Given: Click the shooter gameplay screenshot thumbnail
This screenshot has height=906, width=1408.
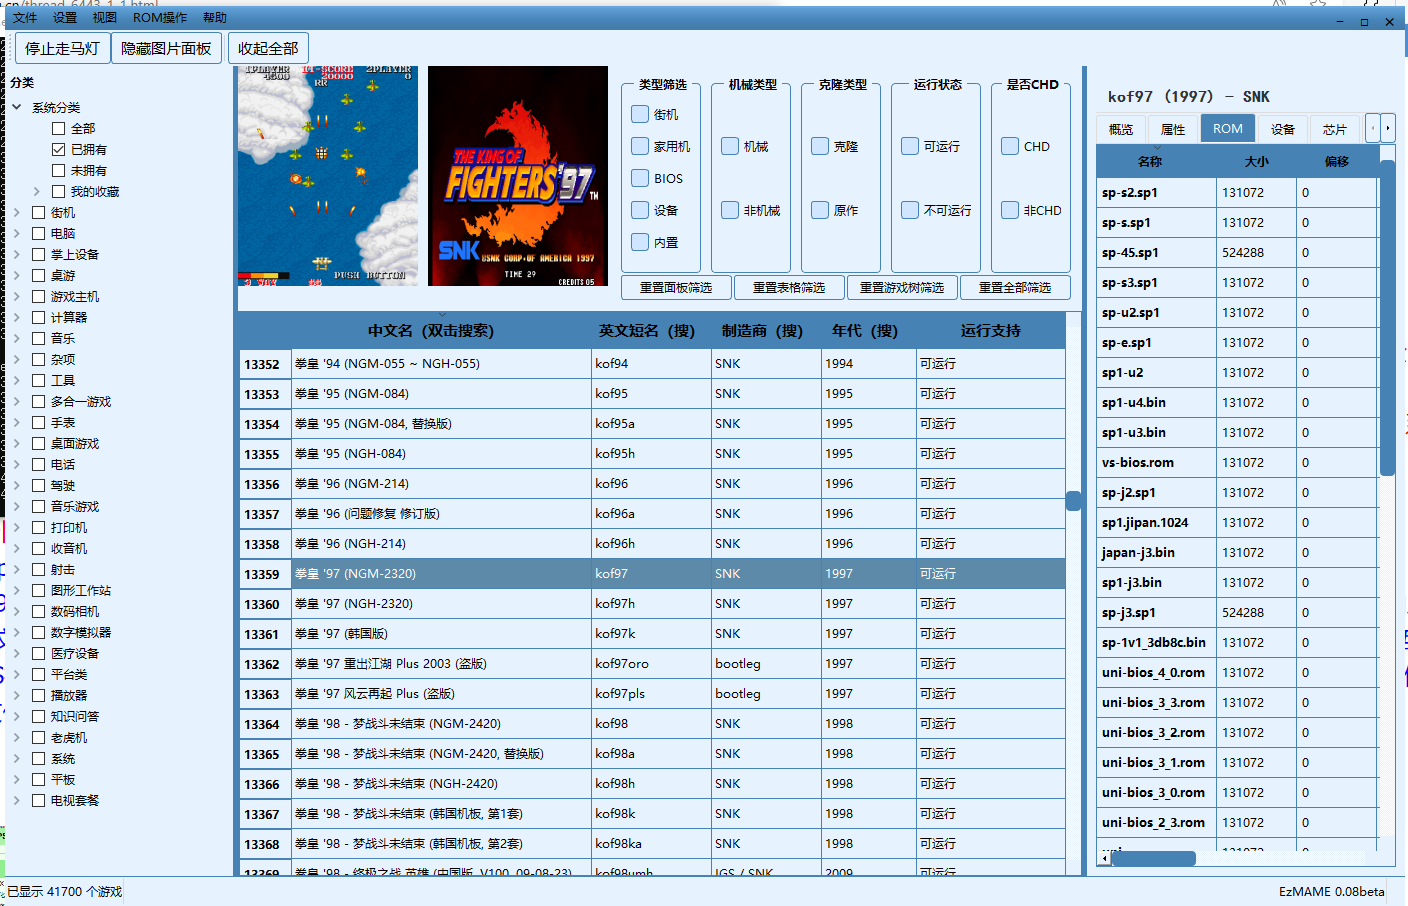Looking at the screenshot, I should pyautogui.click(x=328, y=176).
